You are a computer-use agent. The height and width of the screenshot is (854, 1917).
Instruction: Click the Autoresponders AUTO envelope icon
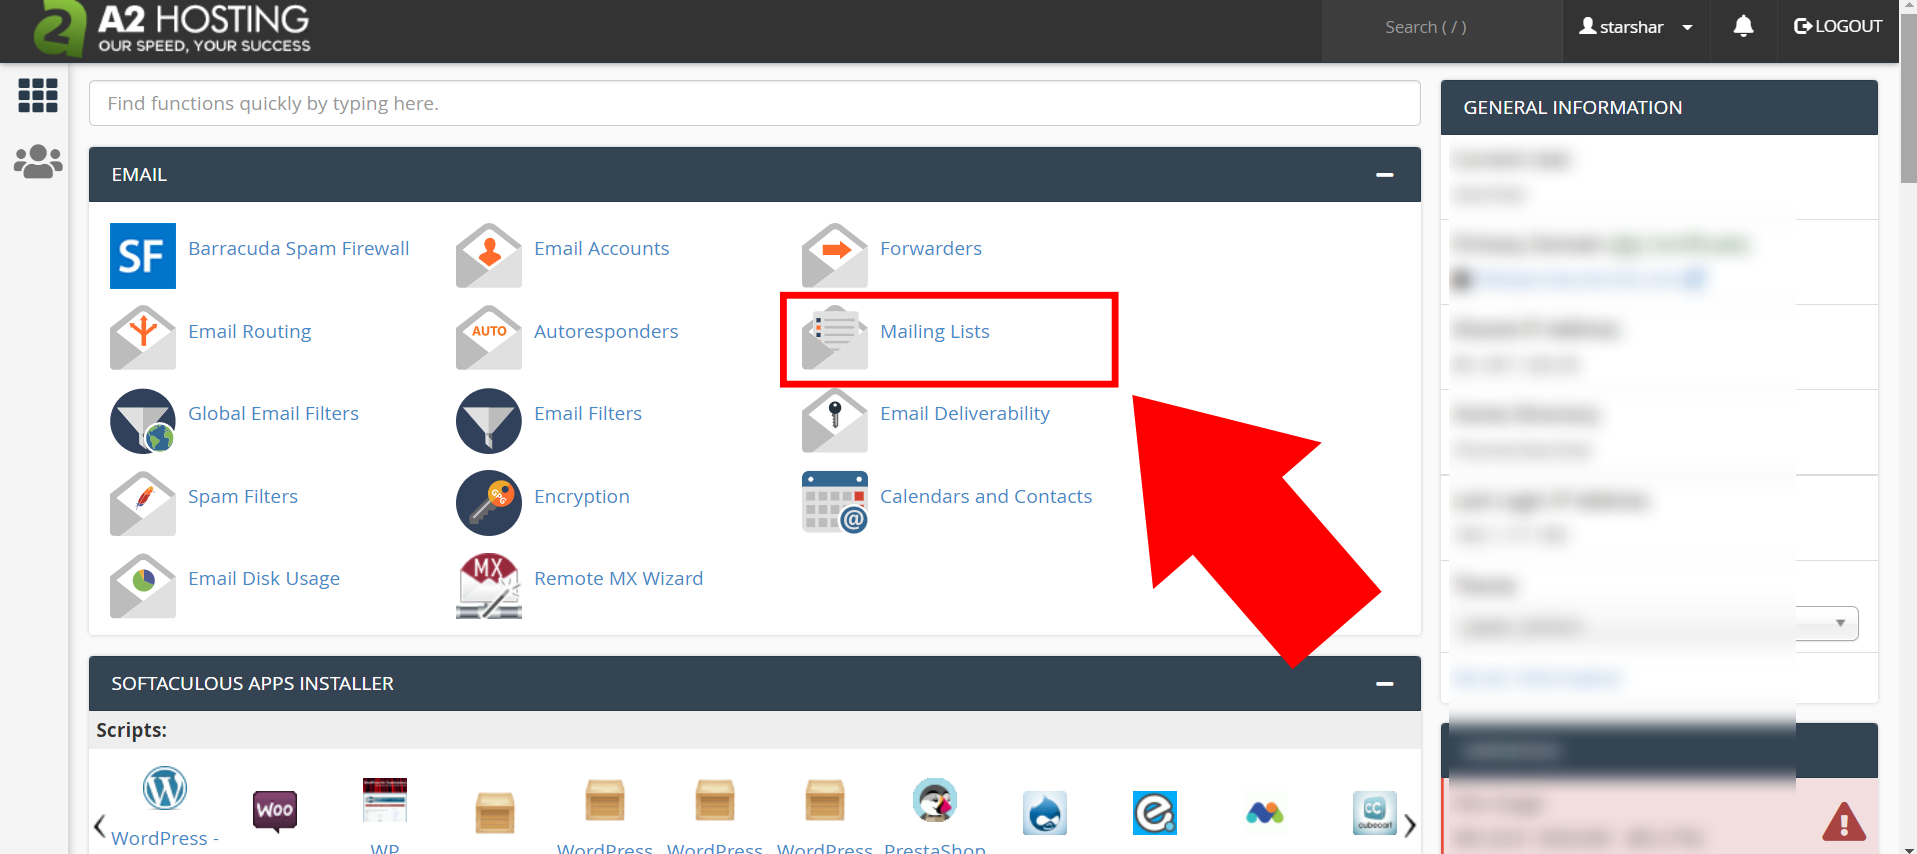(489, 338)
